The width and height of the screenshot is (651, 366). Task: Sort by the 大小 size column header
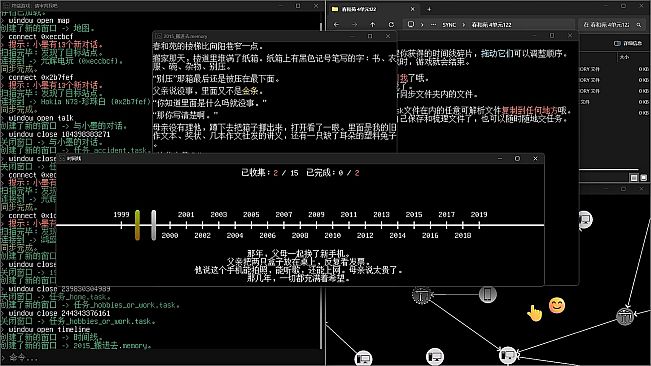click(624, 57)
